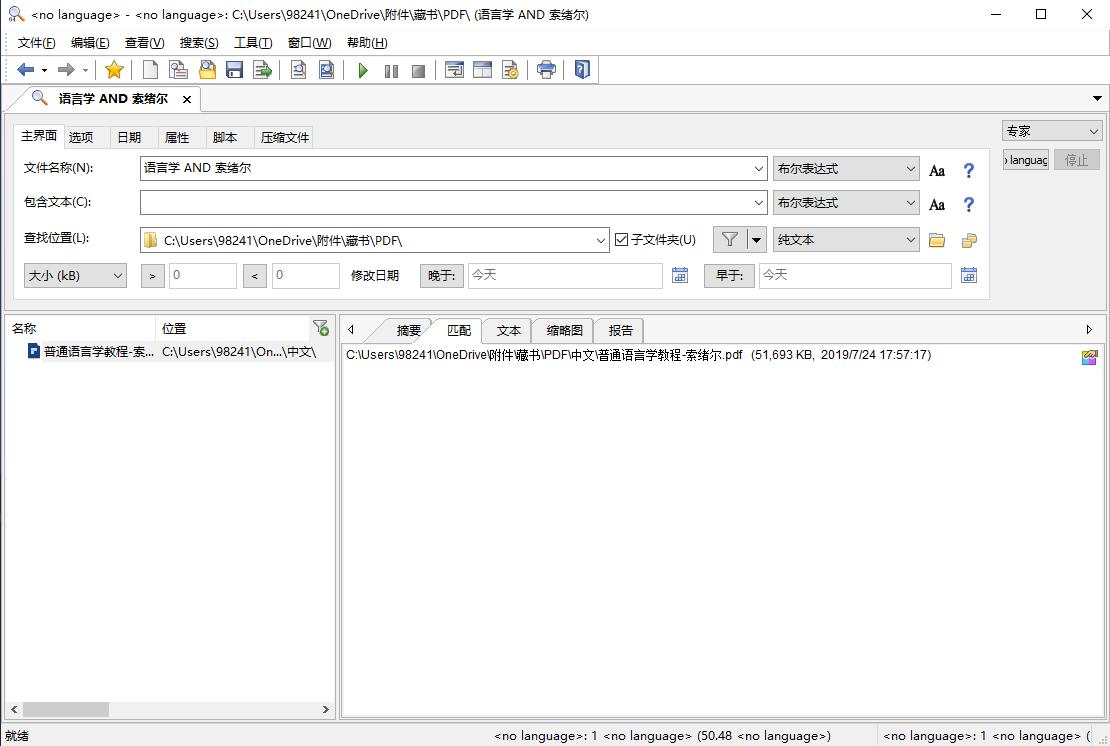
Task: Click the 早于 button
Action: coord(729,275)
